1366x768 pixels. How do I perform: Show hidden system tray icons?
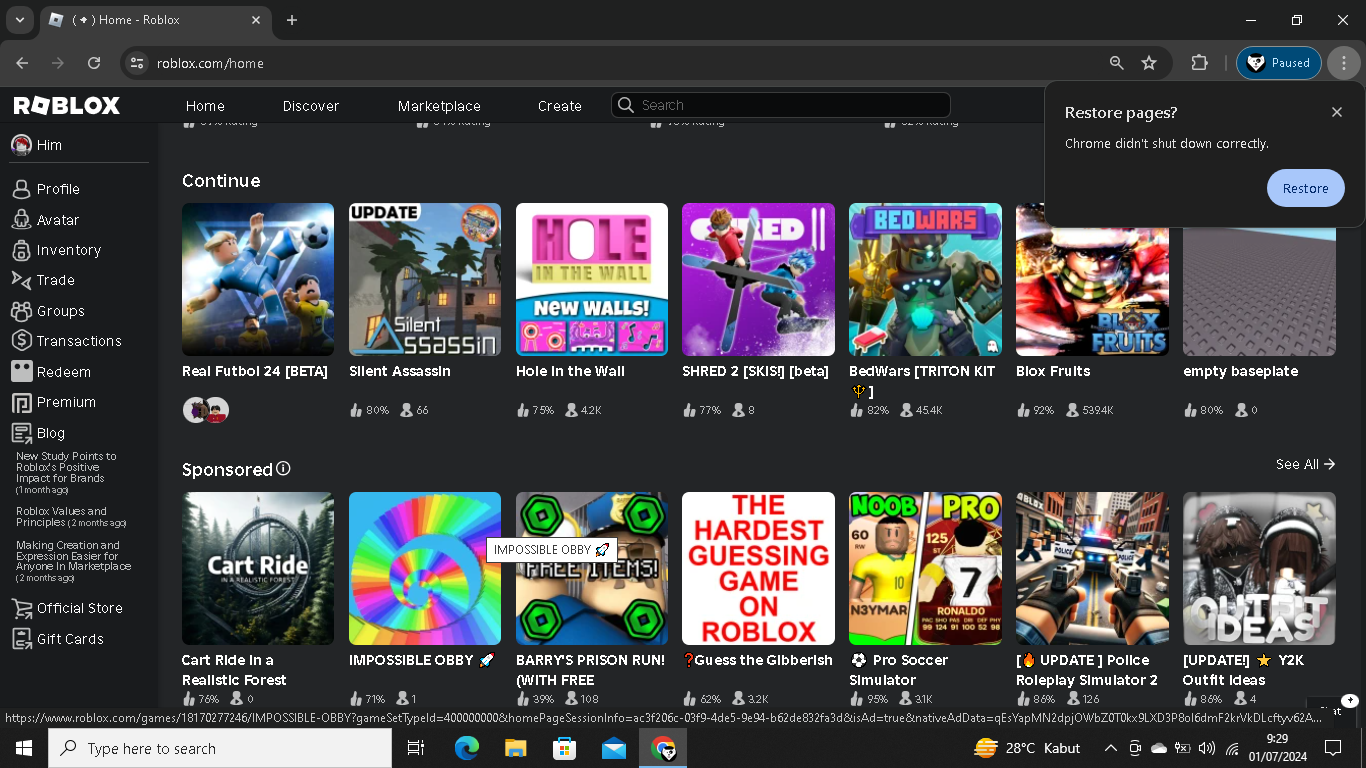point(1111,748)
